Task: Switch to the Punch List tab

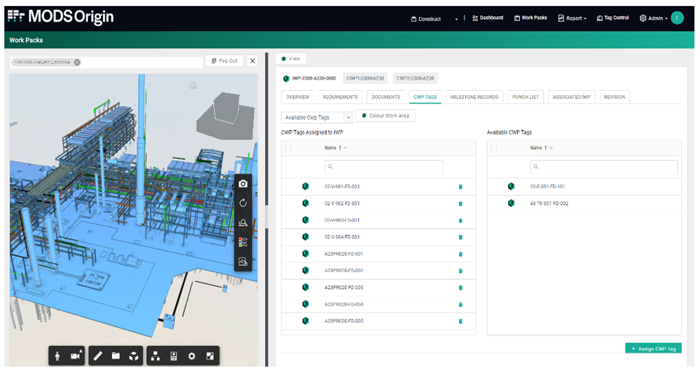Action: [x=525, y=97]
